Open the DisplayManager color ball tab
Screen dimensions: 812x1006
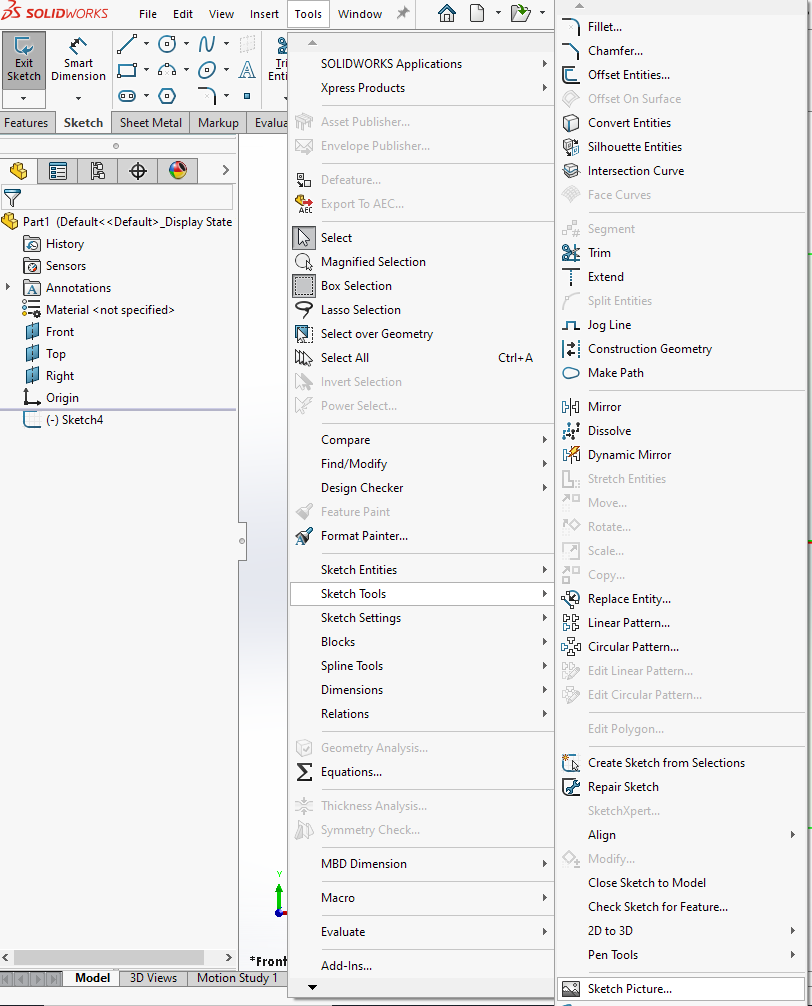pos(178,171)
